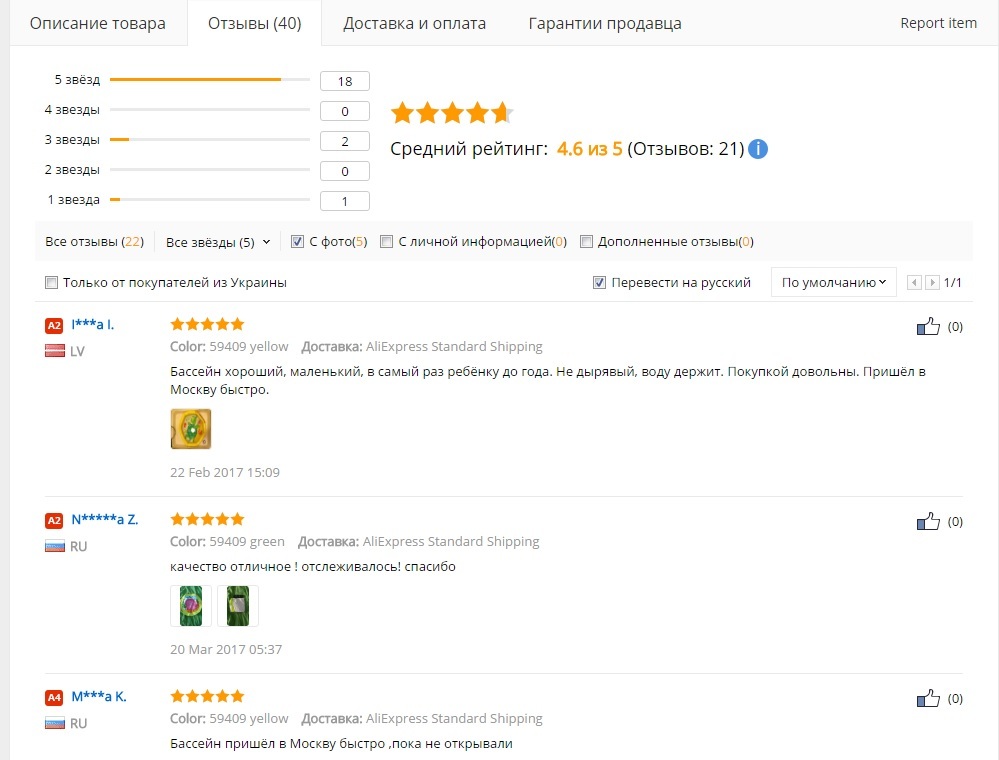Enable 'С личной информацией' checkbox
This screenshot has height=760, width=999.
(386, 241)
